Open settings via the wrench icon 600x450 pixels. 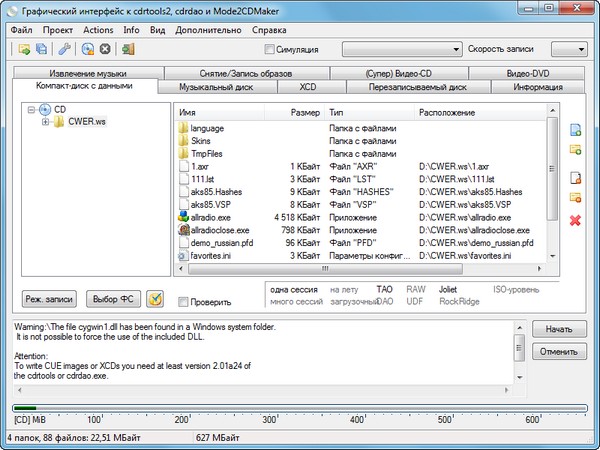(65, 49)
